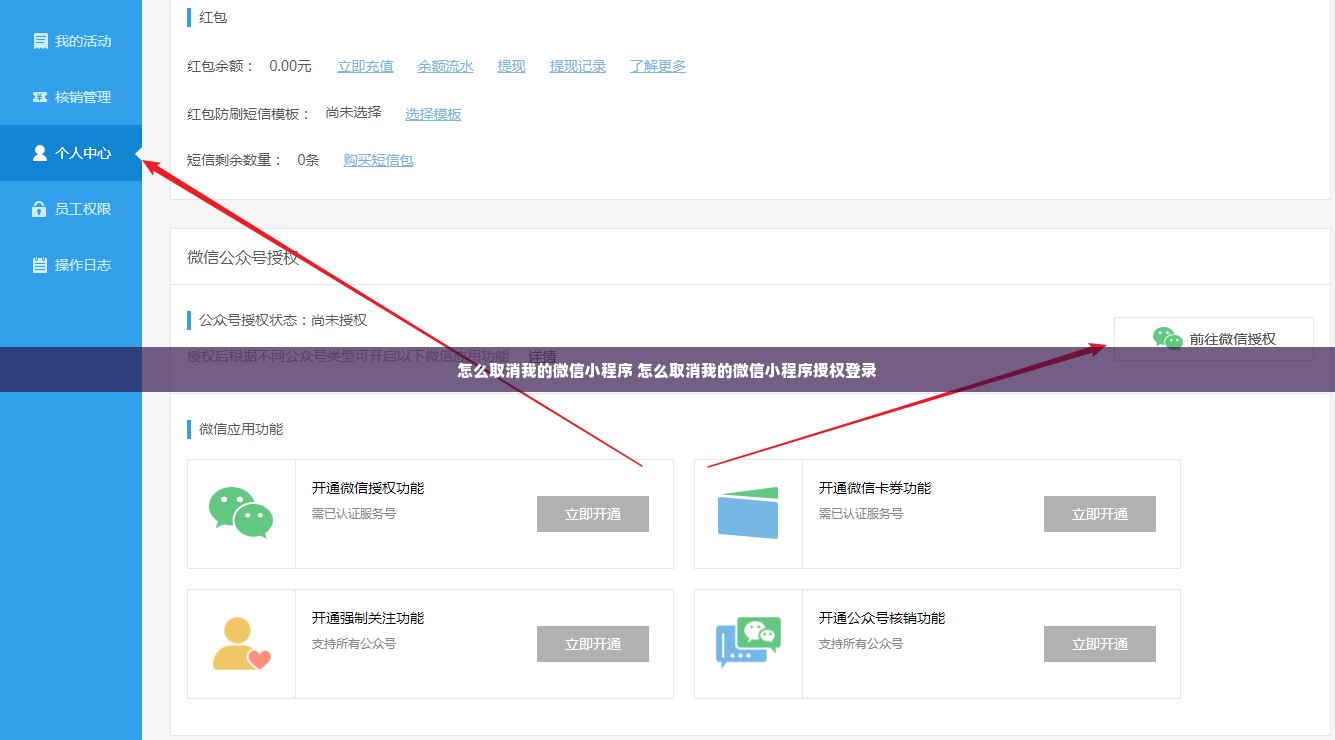Open the 提现记录 link

(577, 66)
